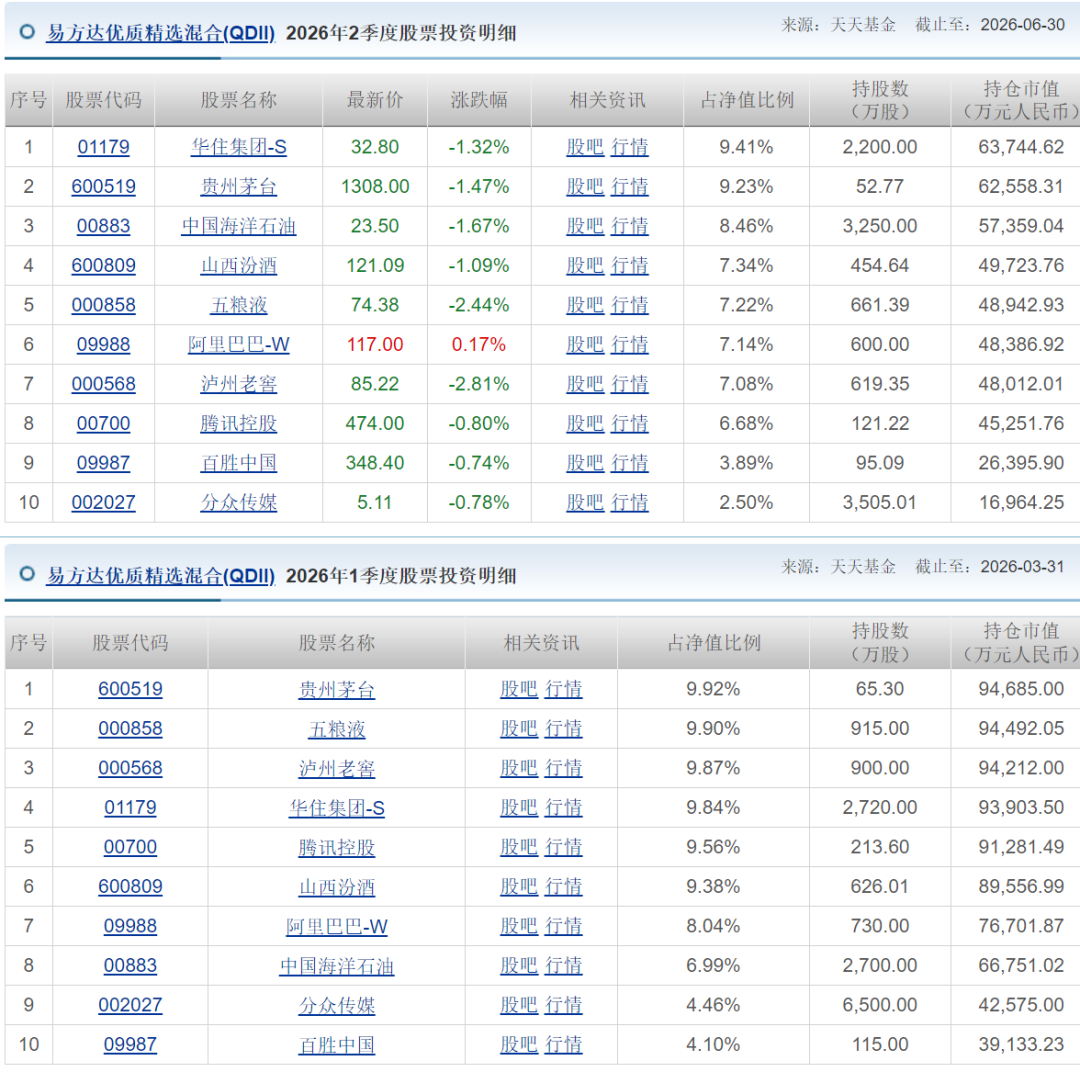
Task: Click stock code 600809 in 1季度 table
Action: 130,886
